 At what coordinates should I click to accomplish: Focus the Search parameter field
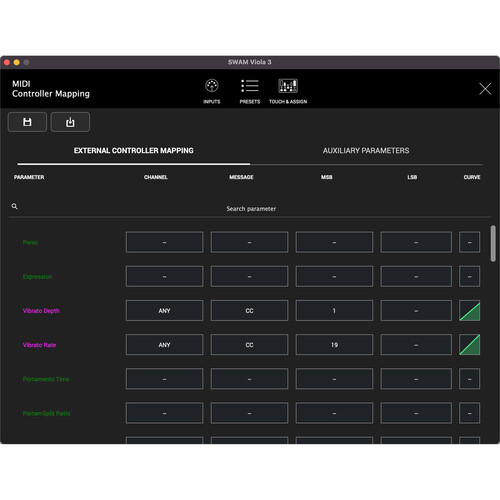[x=251, y=209]
